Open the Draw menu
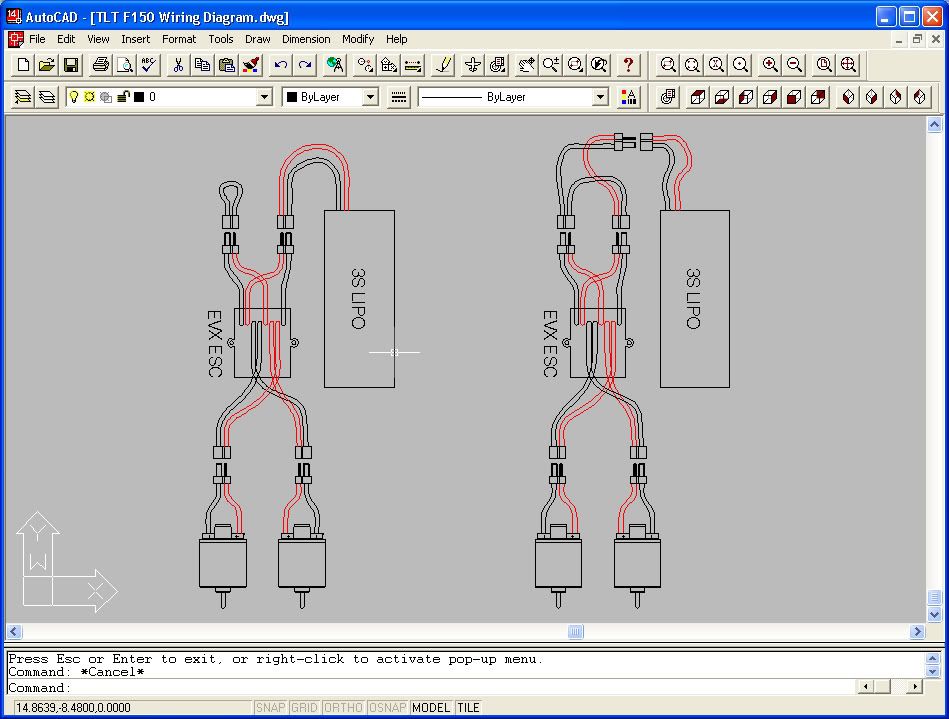The width and height of the screenshot is (949, 719). tap(257, 39)
